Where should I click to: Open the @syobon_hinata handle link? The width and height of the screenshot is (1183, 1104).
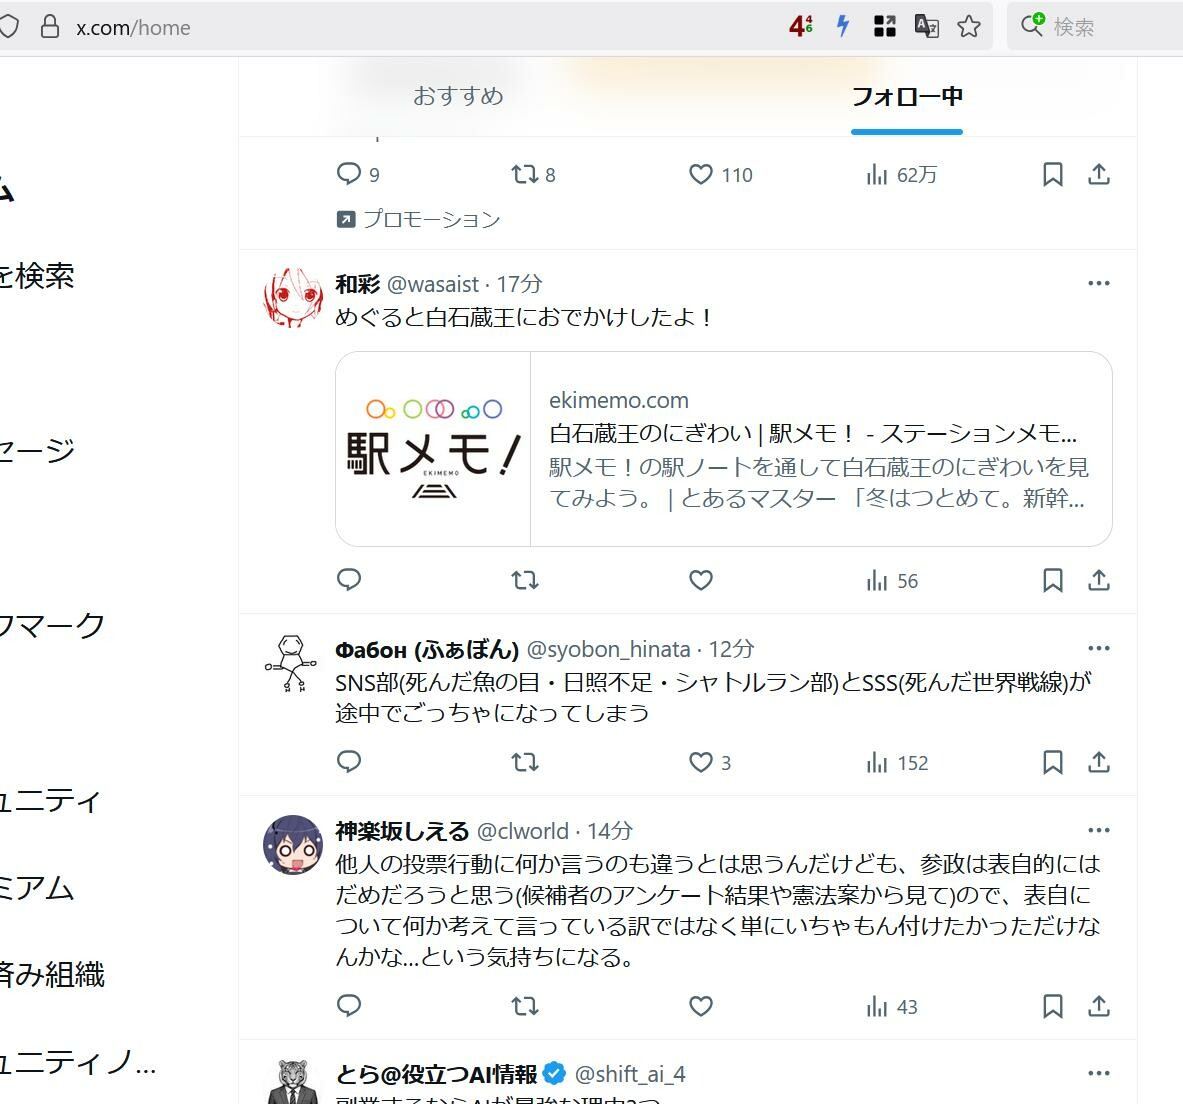coord(608,649)
